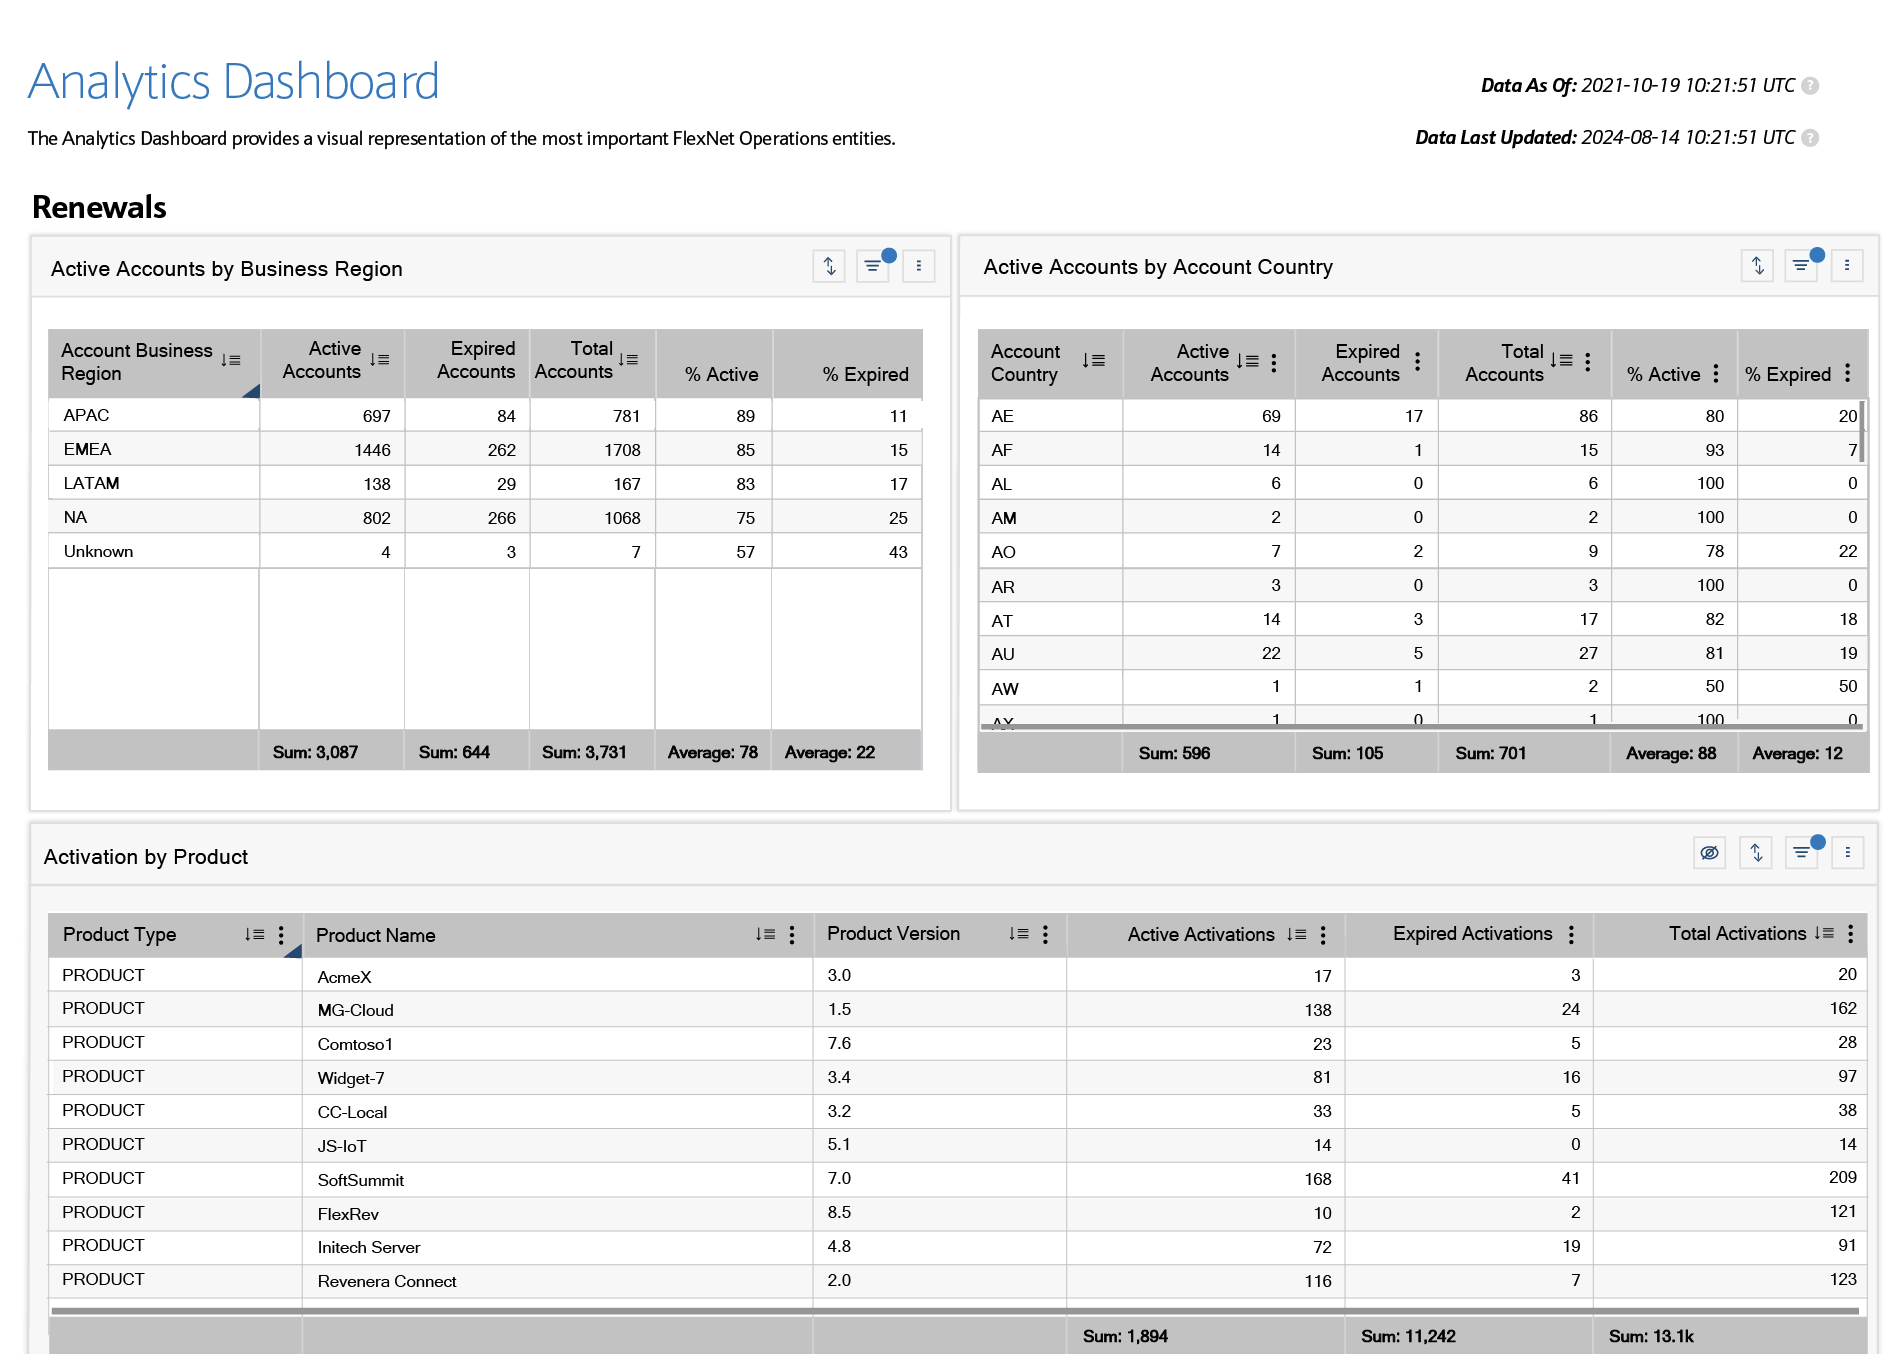Open filter for Active Accounts by Business Region
Screen dimensions: 1886x1354
pyautogui.click(x=873, y=266)
